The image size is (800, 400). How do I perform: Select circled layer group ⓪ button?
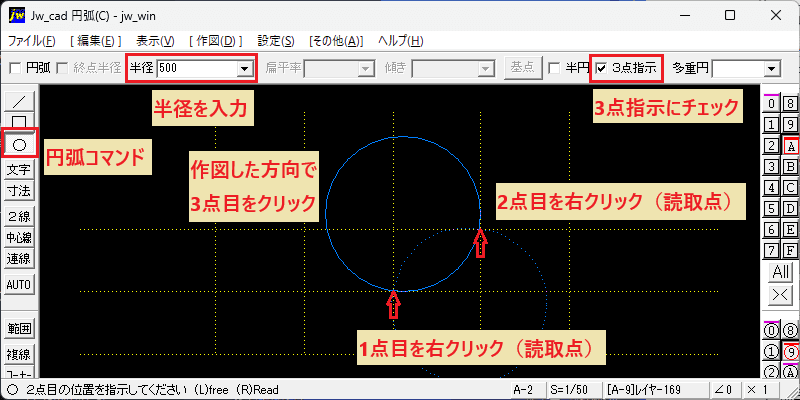point(772,331)
